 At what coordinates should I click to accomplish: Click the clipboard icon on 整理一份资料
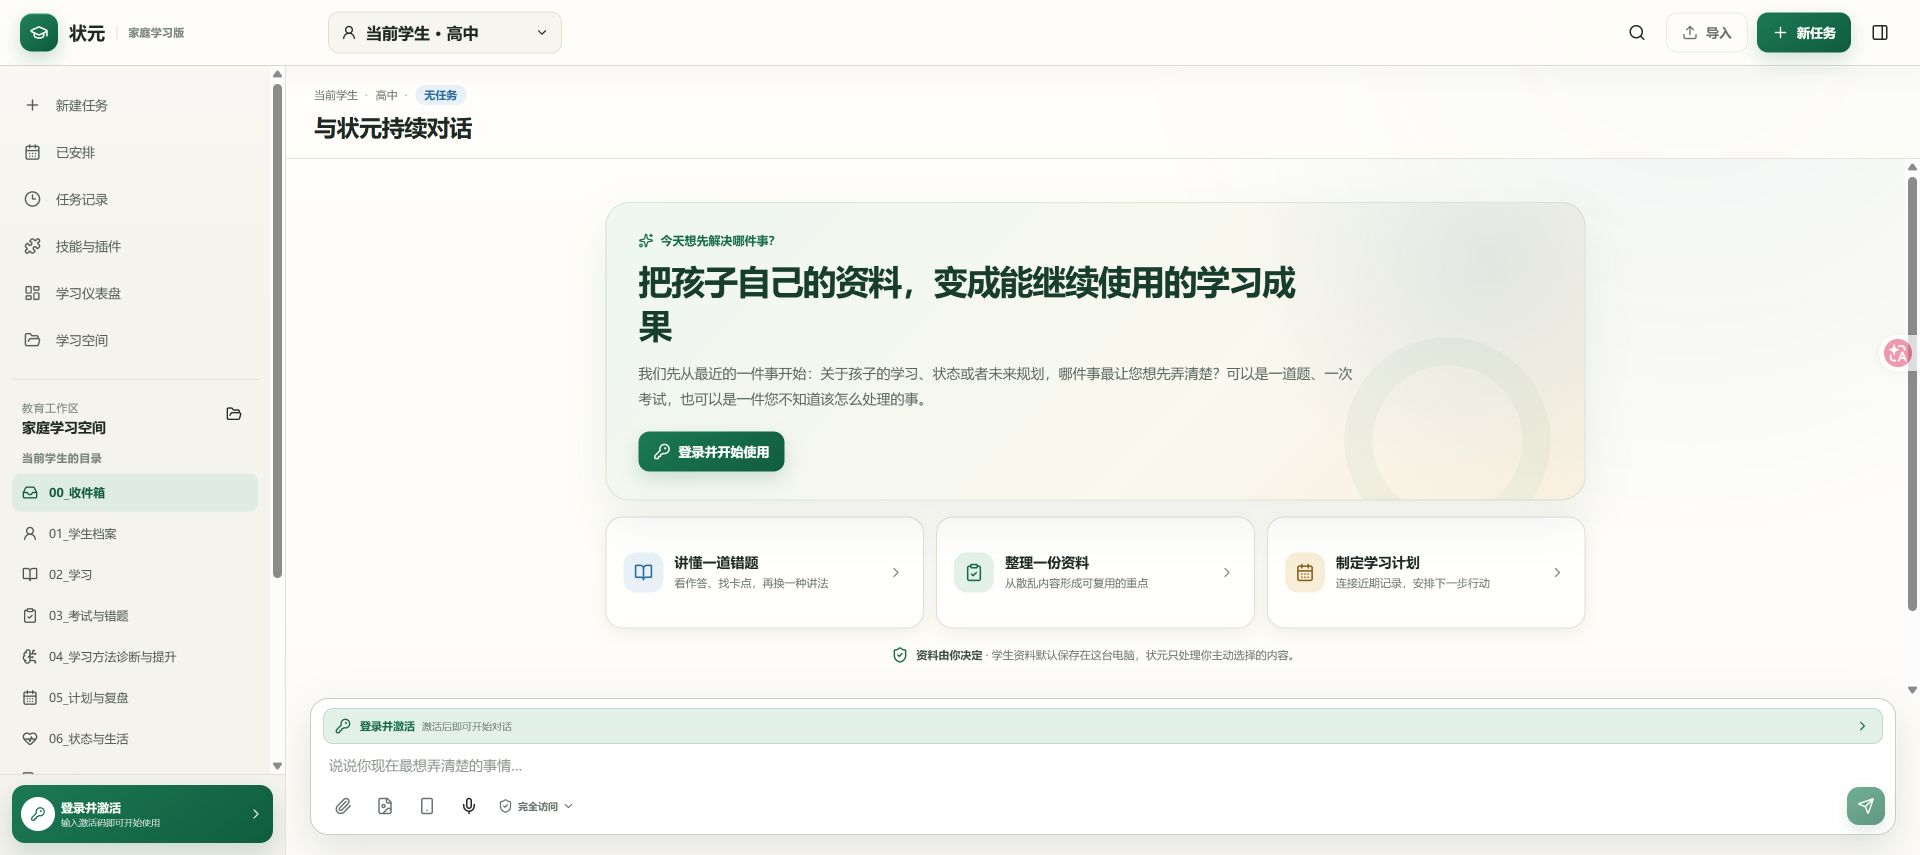point(974,573)
